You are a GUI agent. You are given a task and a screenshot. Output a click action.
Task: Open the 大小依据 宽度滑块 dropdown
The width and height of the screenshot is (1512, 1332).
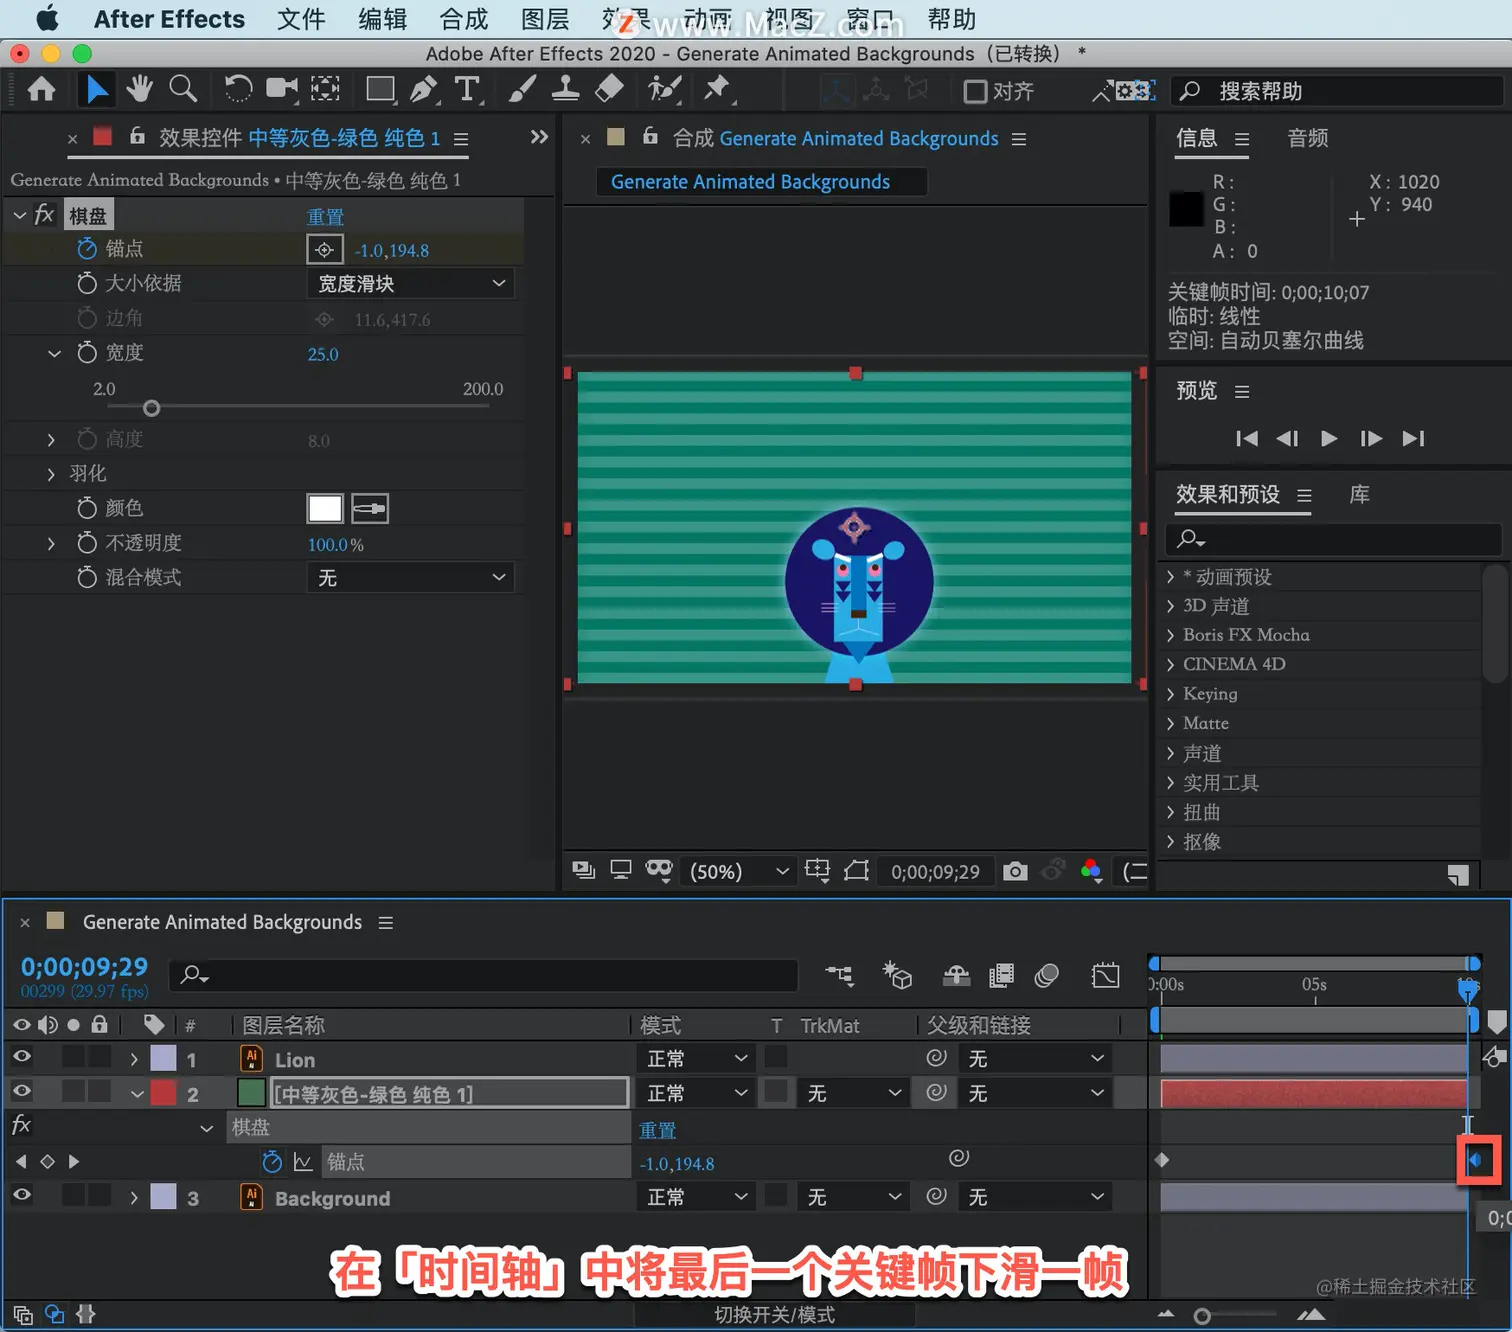point(411,284)
